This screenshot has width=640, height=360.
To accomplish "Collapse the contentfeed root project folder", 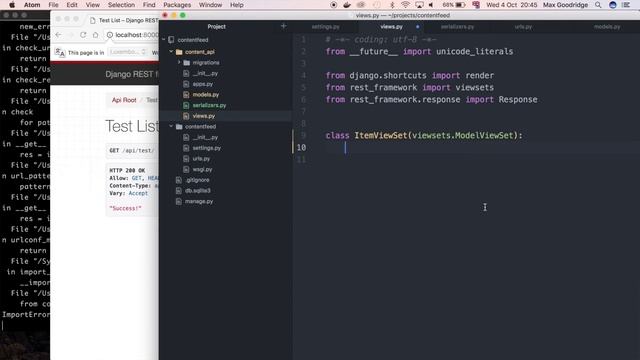I will (x=164, y=40).
